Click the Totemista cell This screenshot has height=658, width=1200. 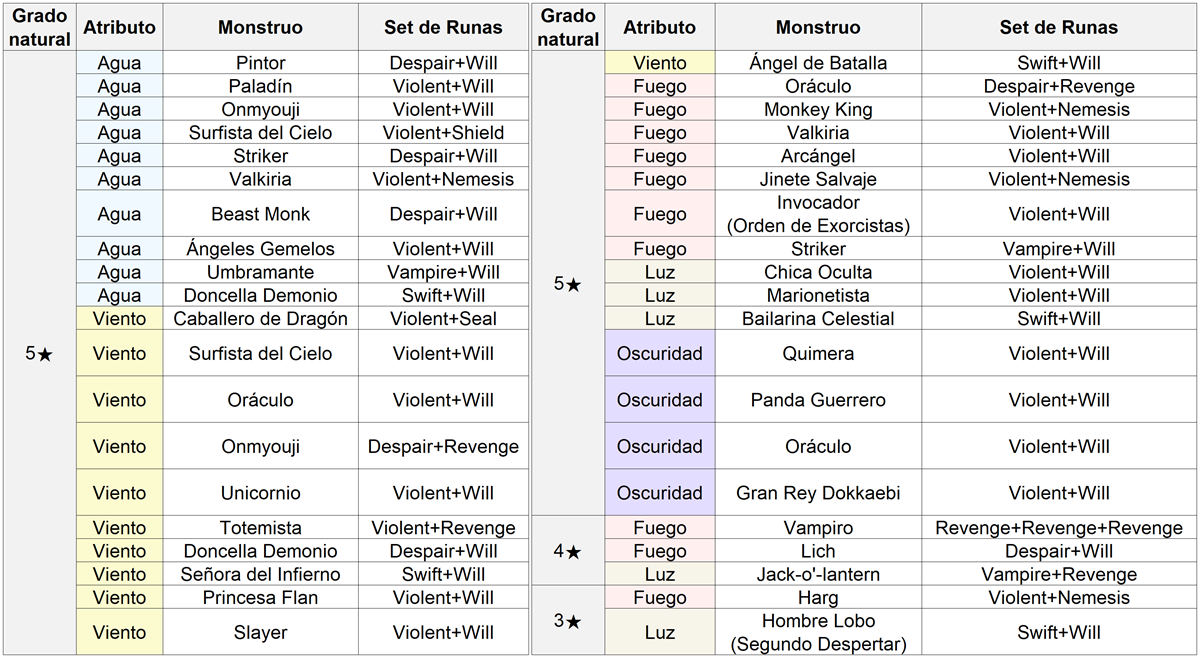(x=260, y=528)
